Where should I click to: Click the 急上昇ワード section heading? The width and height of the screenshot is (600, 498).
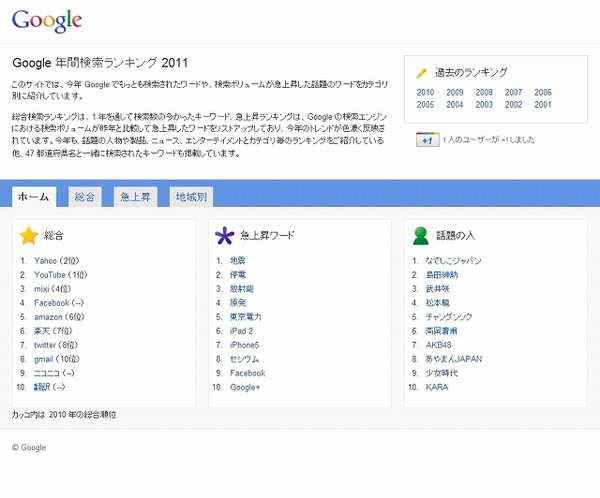(267, 235)
